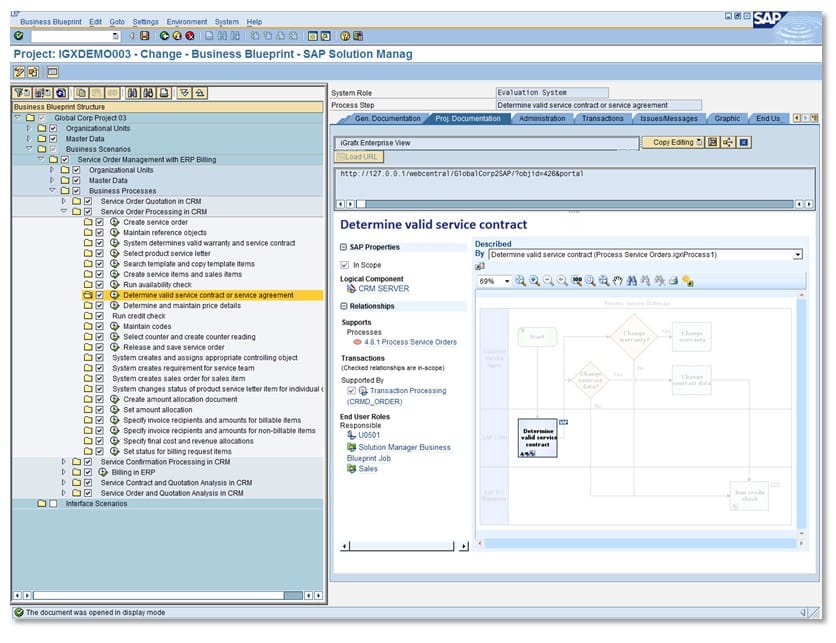This screenshot has width=836, height=643.
Task: Select the Determine and maintain price details row
Action: tap(182, 306)
